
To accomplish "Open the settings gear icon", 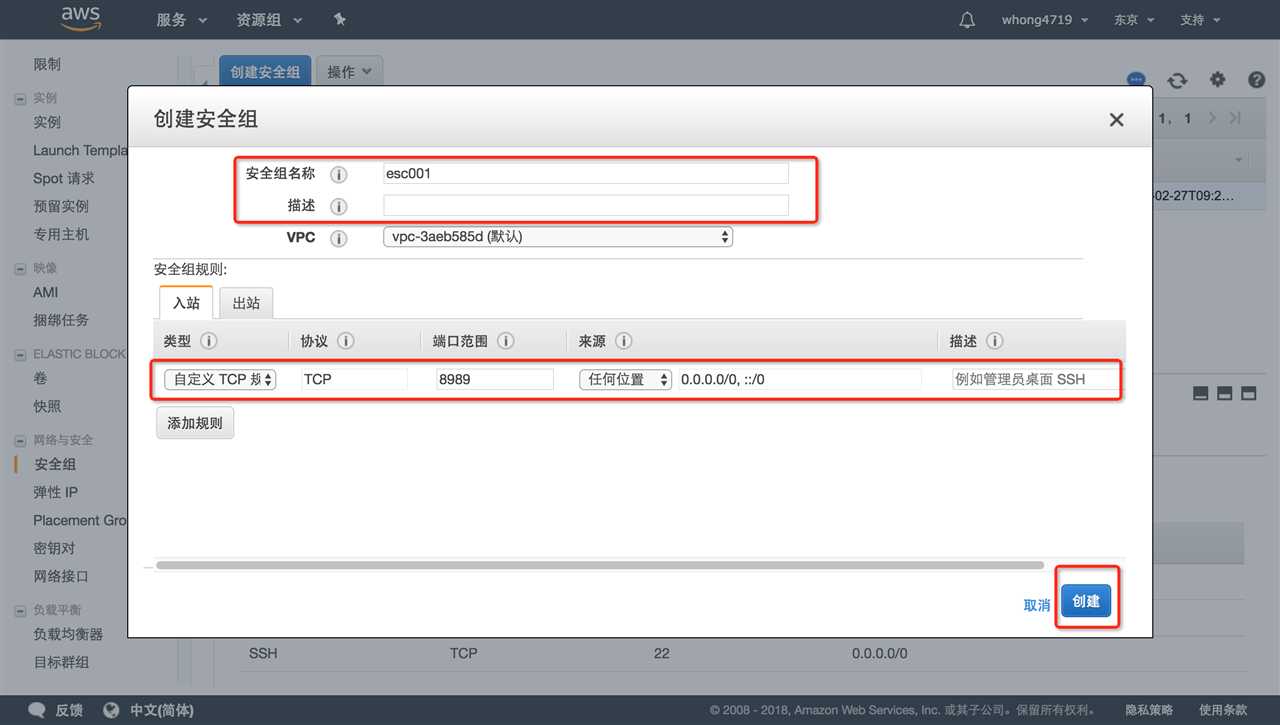I will pos(1217,80).
